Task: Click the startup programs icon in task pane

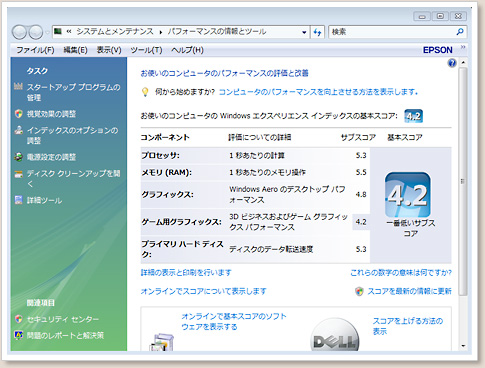Action: pos(18,87)
